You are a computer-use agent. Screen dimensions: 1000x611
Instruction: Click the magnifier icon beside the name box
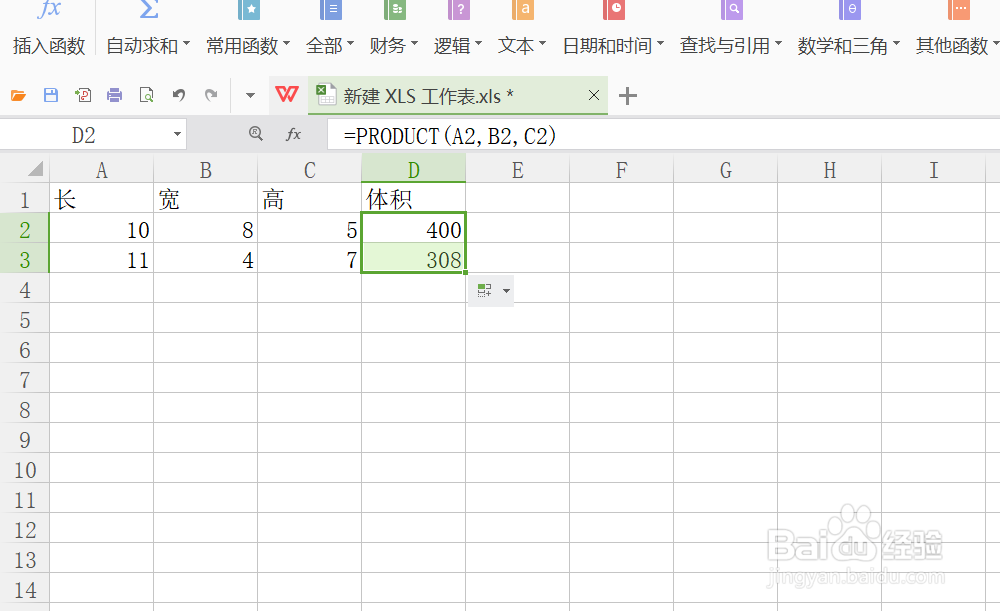[256, 133]
